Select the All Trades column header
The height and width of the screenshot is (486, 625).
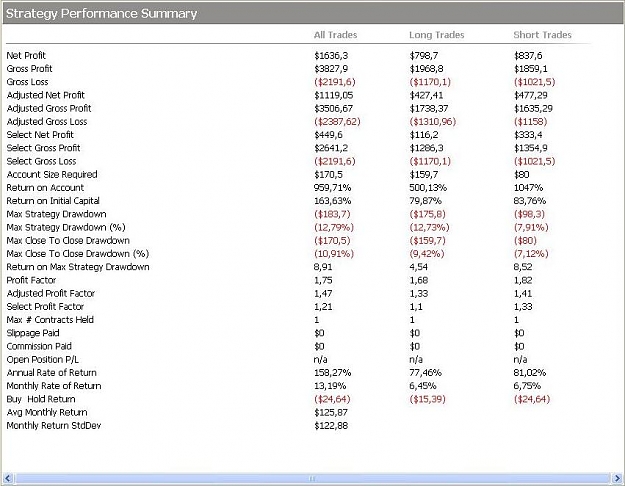[335, 35]
